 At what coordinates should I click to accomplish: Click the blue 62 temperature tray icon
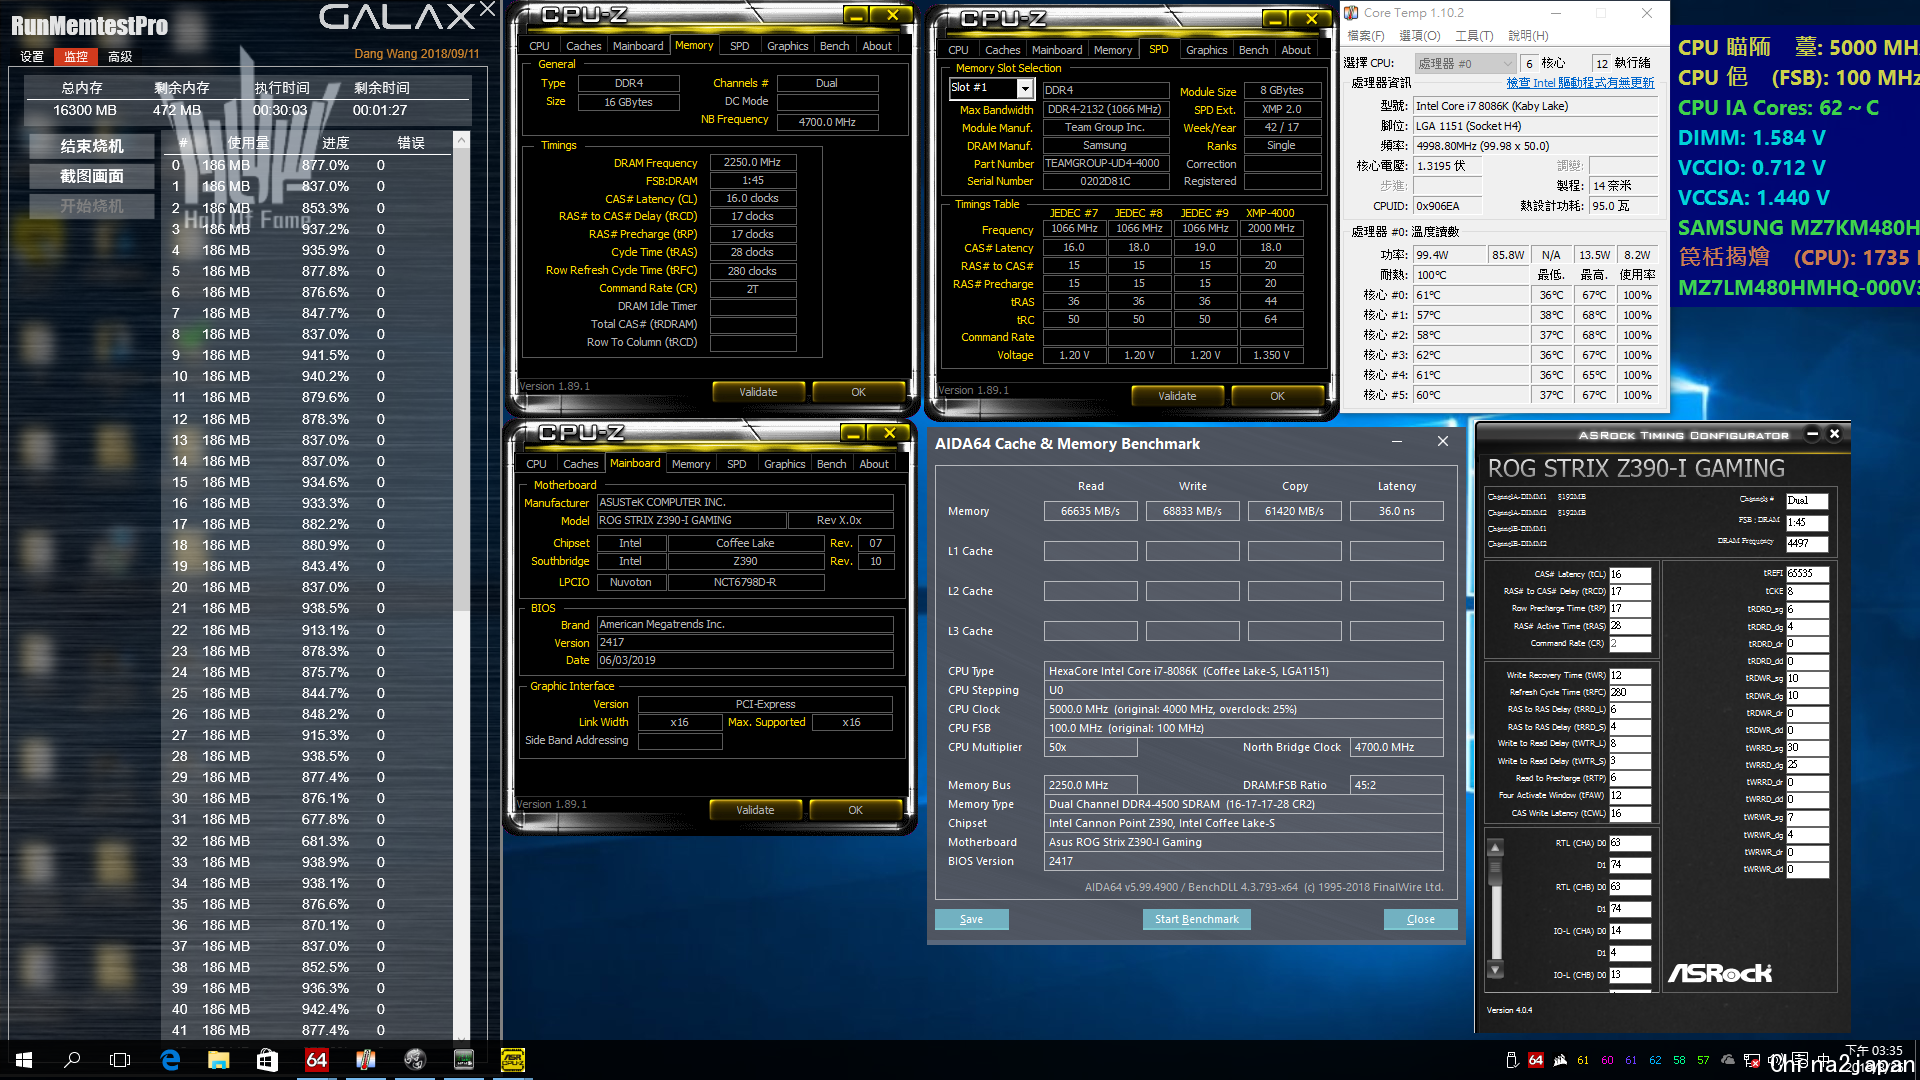[x=1655, y=1060]
